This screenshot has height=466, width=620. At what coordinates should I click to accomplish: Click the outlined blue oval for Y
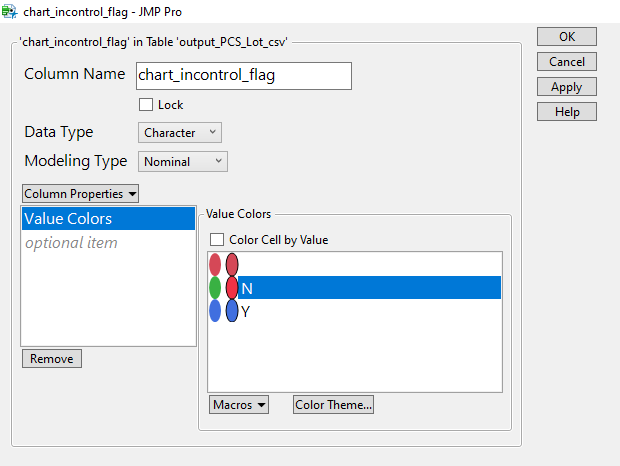point(232,311)
